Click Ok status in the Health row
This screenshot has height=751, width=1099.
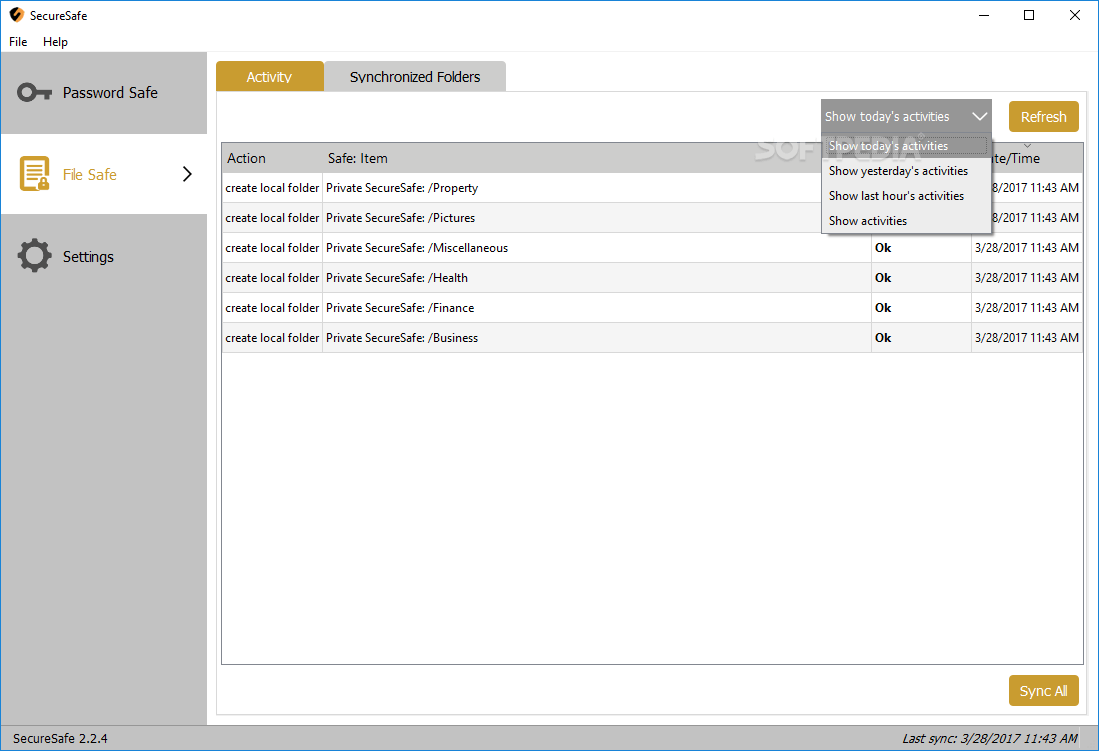(x=883, y=278)
